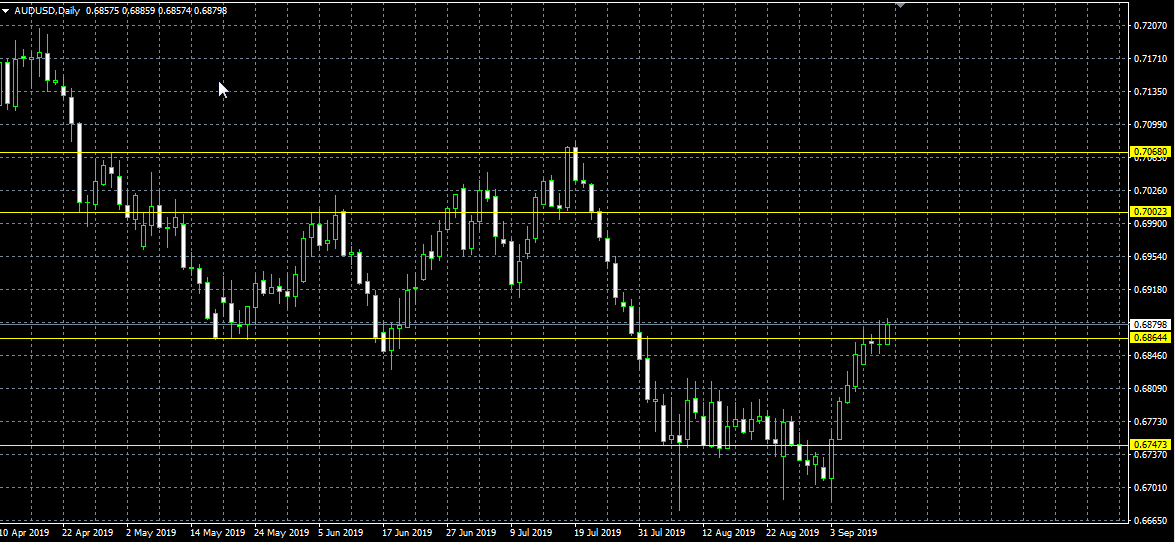Click the 10 Apr 2019 date label
1175x542 pixels.
click(x=25, y=533)
